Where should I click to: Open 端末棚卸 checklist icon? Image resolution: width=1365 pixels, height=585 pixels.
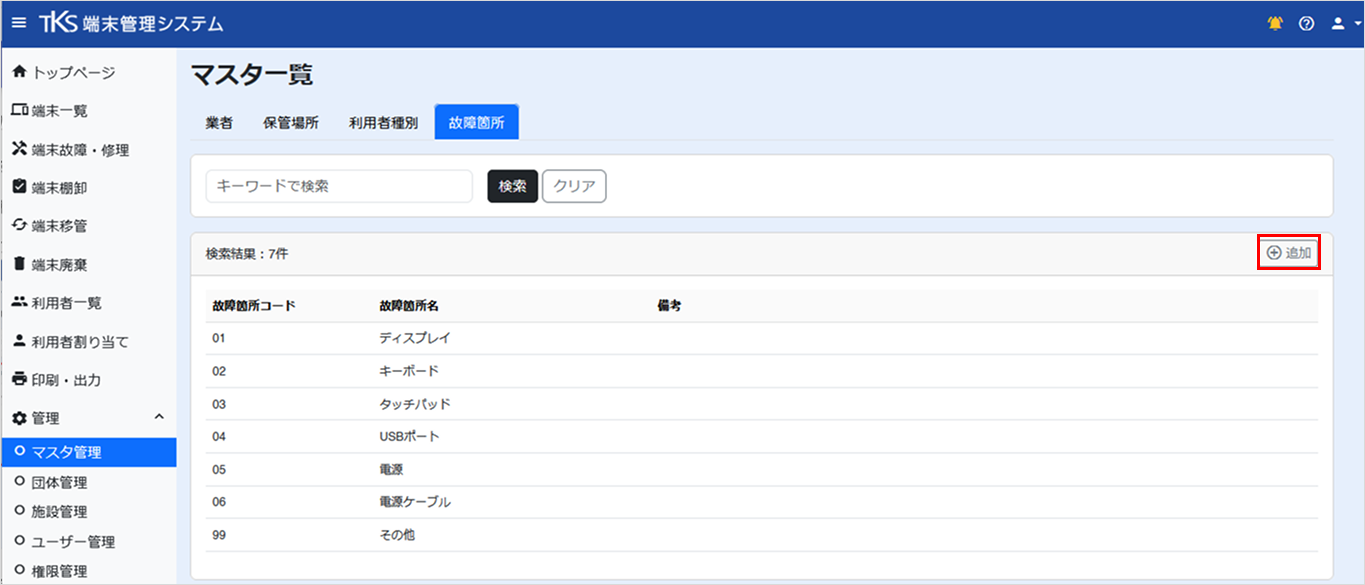pos(19,187)
